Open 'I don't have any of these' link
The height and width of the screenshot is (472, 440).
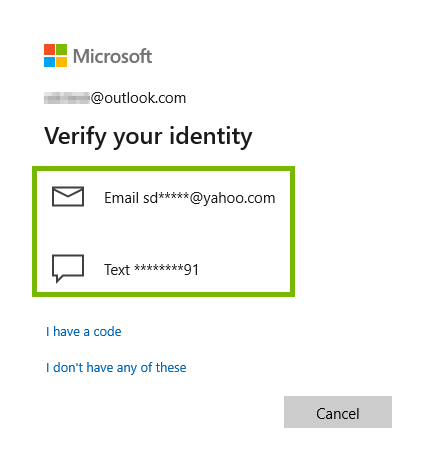tap(116, 368)
